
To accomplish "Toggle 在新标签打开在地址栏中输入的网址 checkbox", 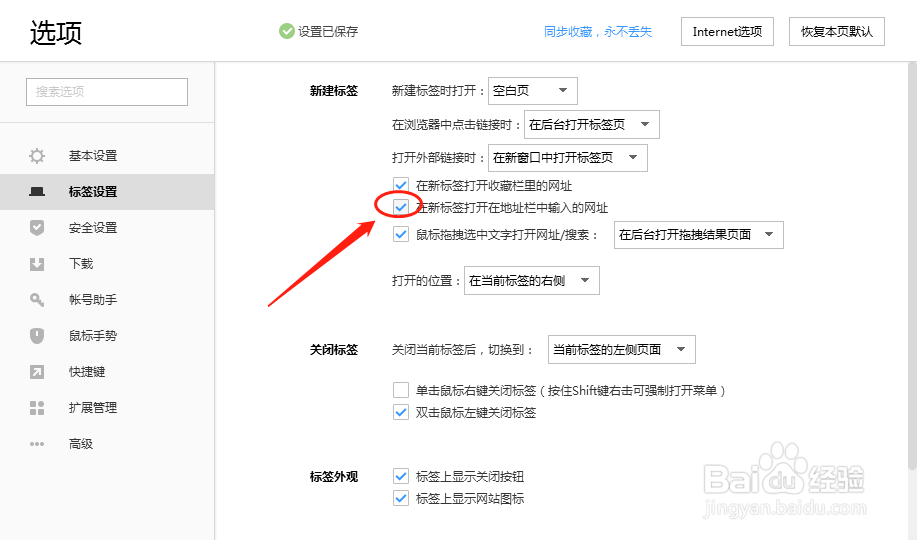I will coord(401,207).
